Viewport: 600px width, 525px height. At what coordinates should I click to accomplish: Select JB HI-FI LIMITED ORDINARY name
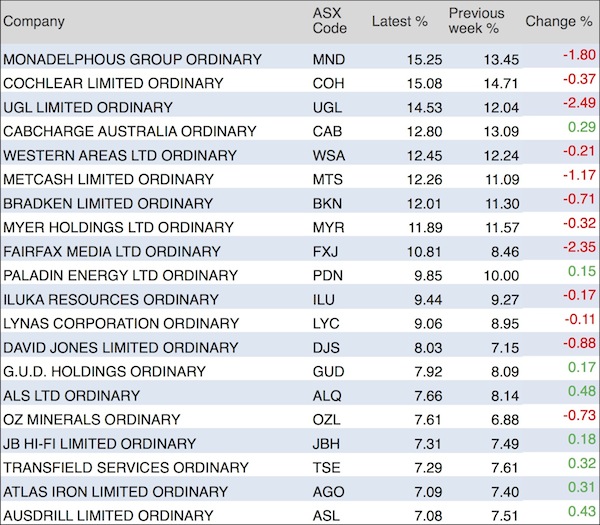(x=100, y=443)
